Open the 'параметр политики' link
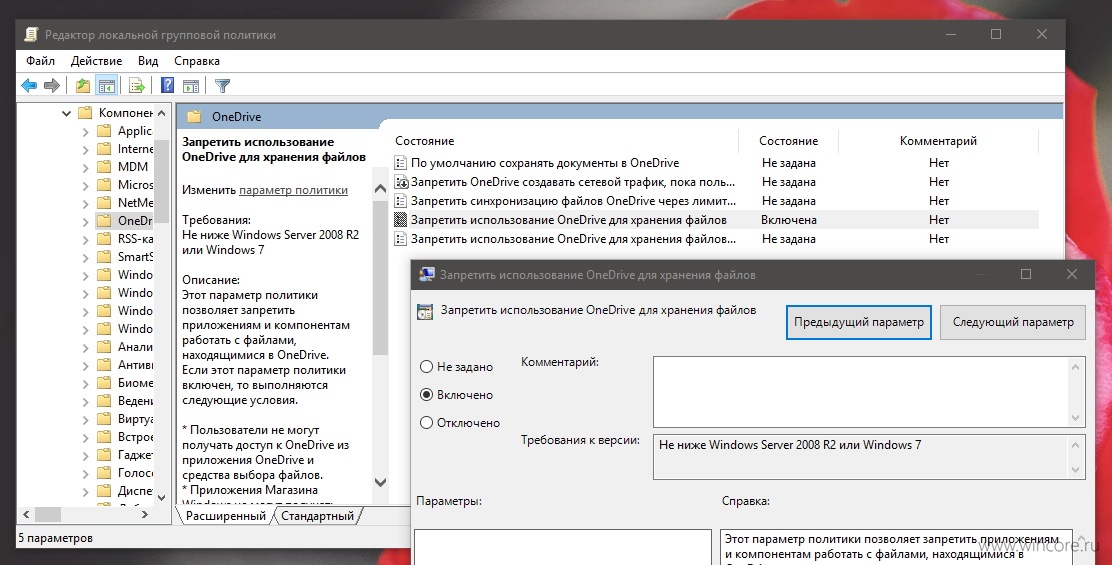 [294, 190]
